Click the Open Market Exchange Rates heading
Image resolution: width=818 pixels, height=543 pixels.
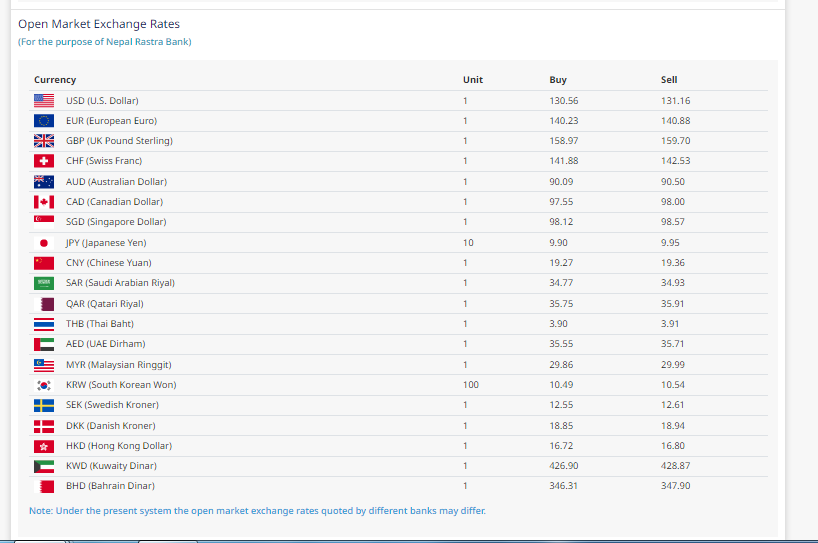[99, 24]
